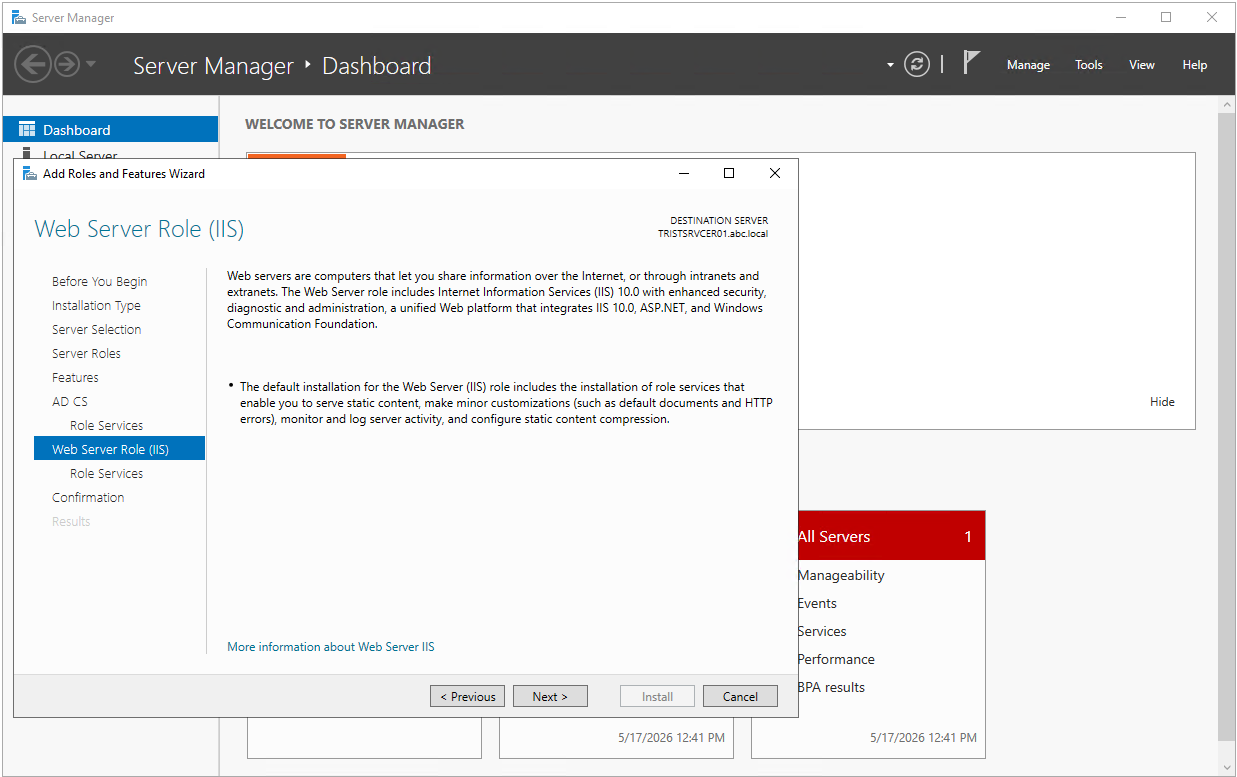Go to Server Selection step
Screen dimensions: 1237x777
coord(96,330)
